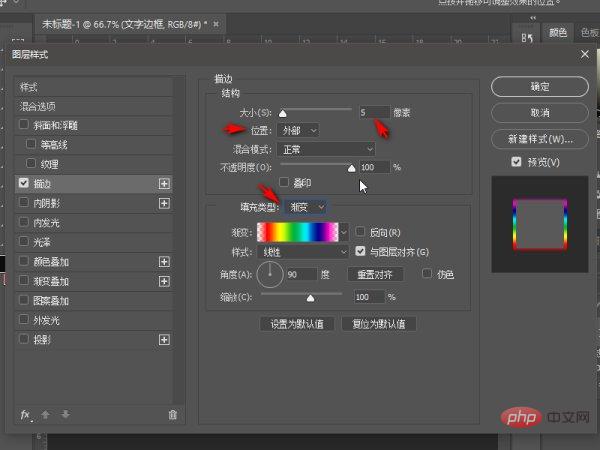Click the 大小(S) slider handle
The width and height of the screenshot is (600, 450).
coord(282,113)
